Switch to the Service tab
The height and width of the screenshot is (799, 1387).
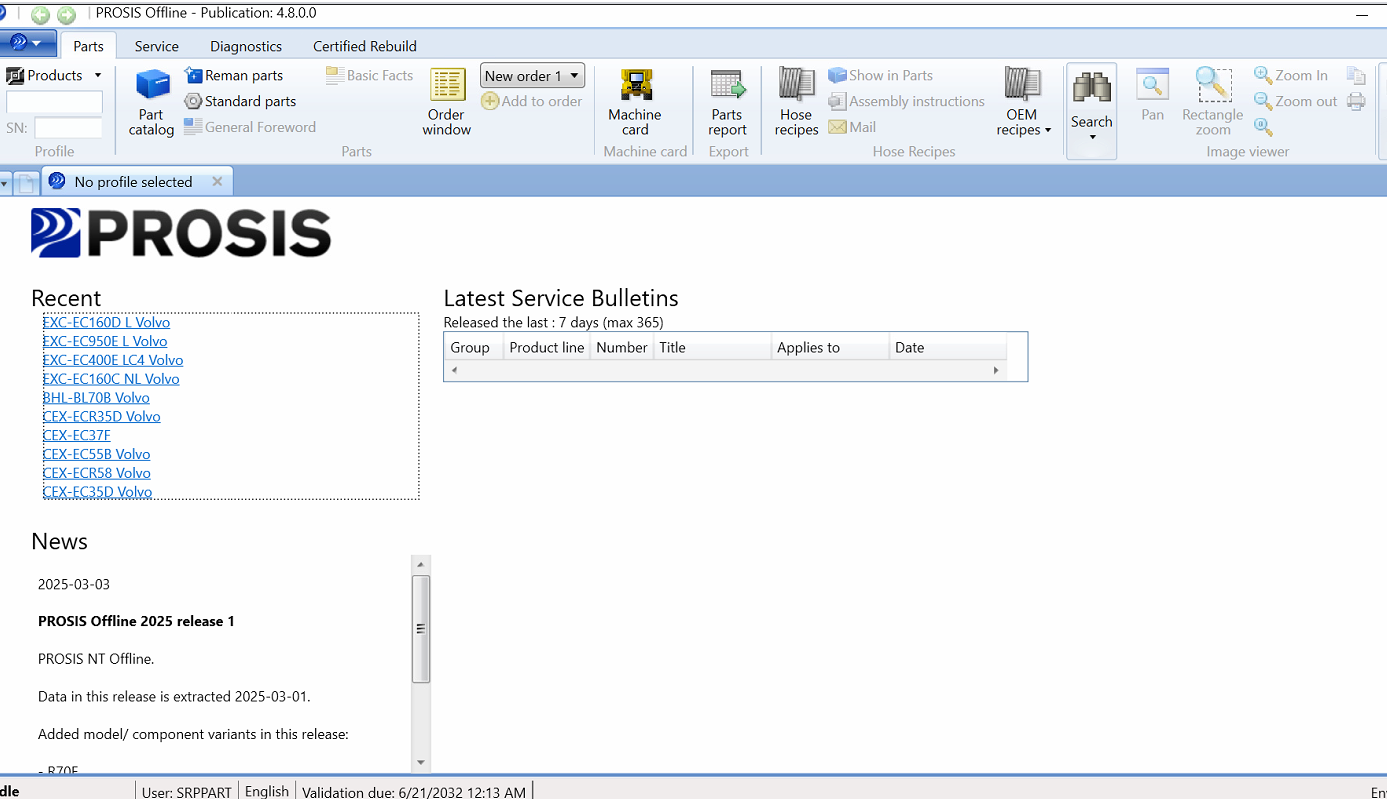click(156, 46)
